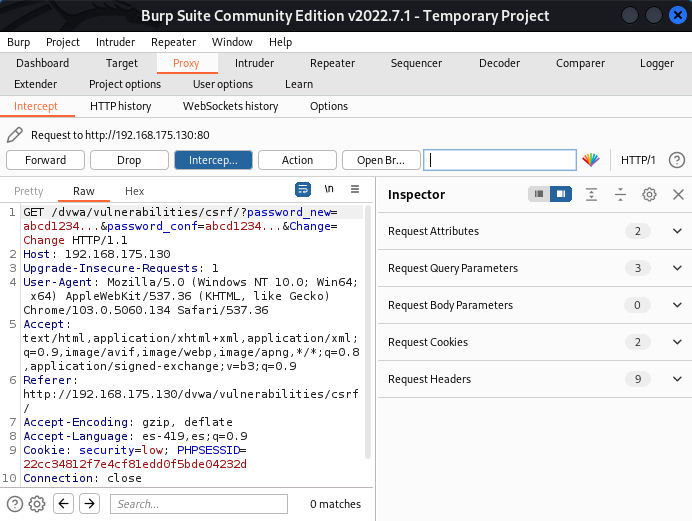
Task: Open the proxy Options sub-tab
Action: click(x=329, y=106)
